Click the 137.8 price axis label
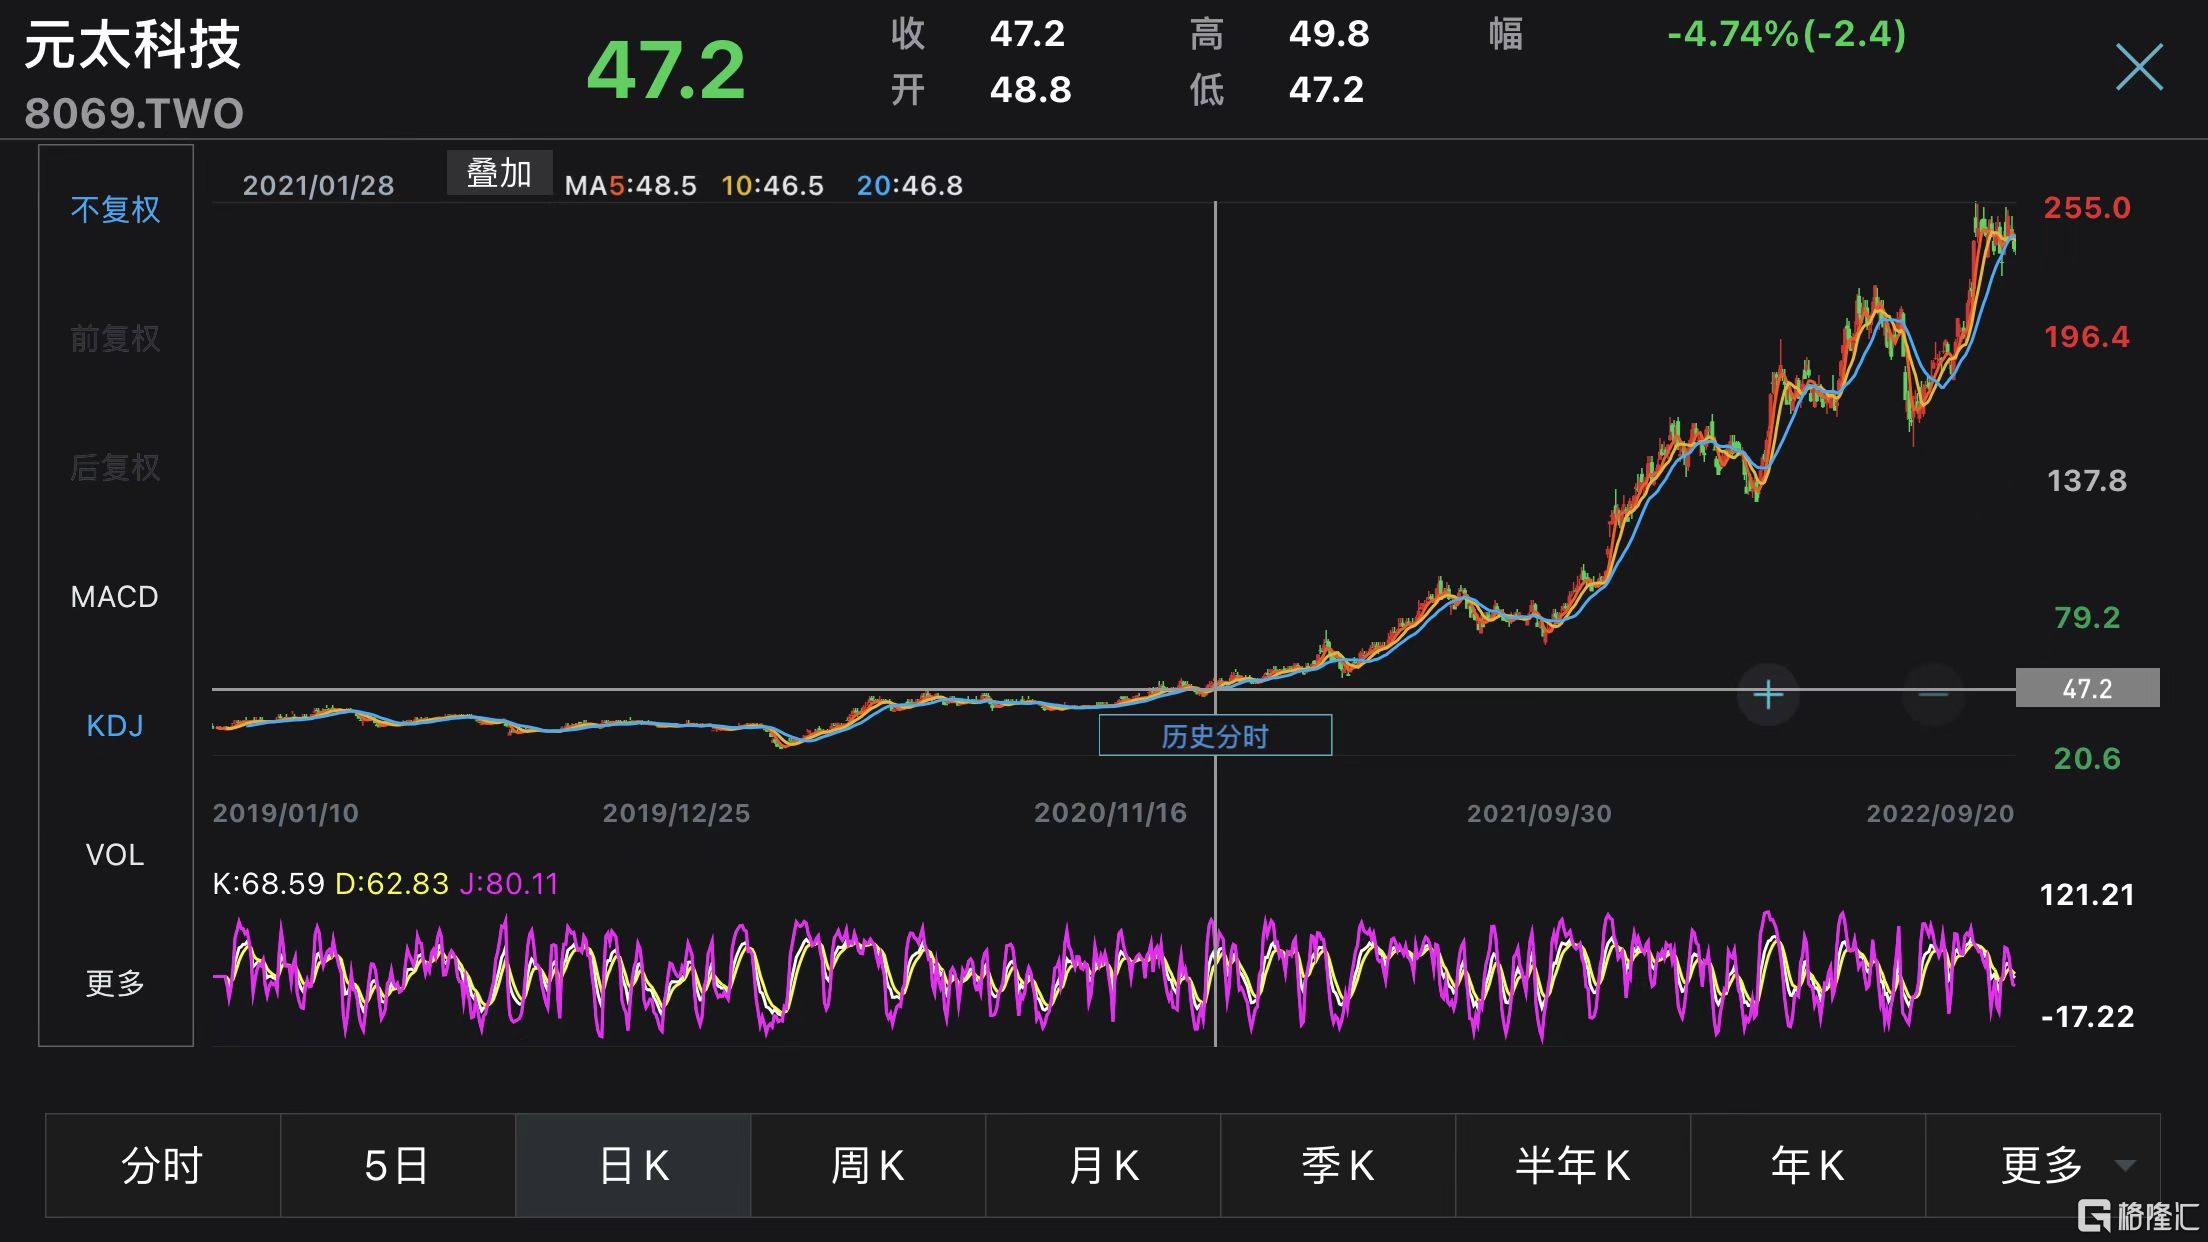This screenshot has height=1242, width=2208. 2087,481
